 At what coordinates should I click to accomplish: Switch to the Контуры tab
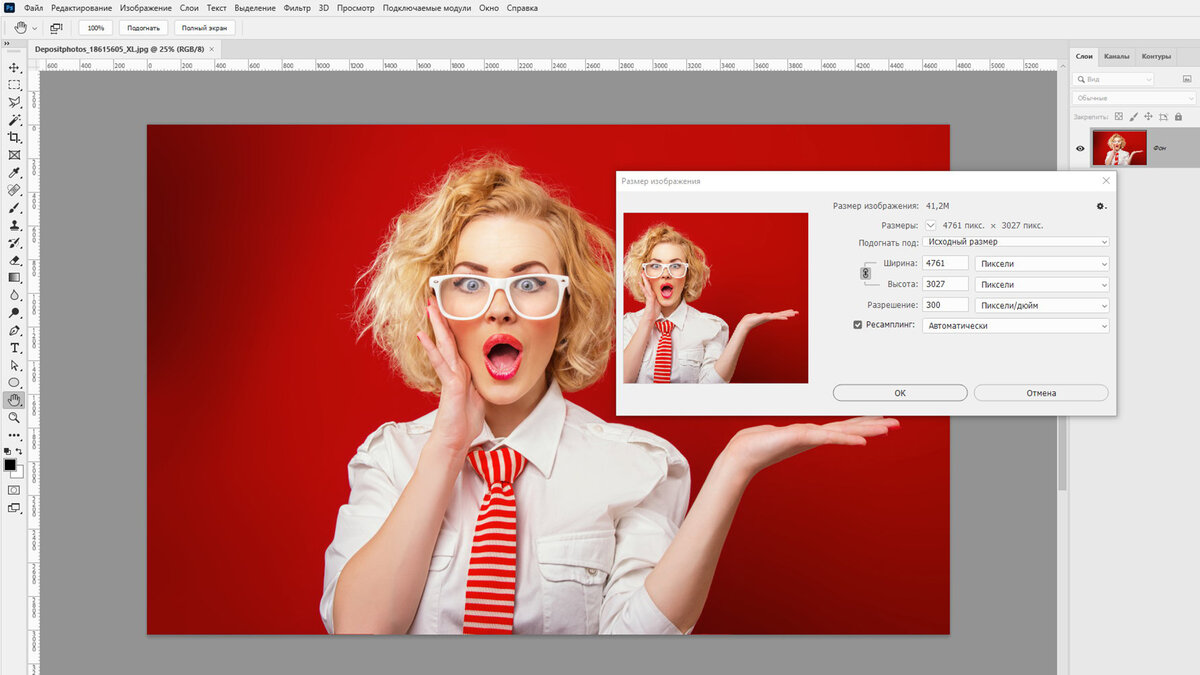1156,56
